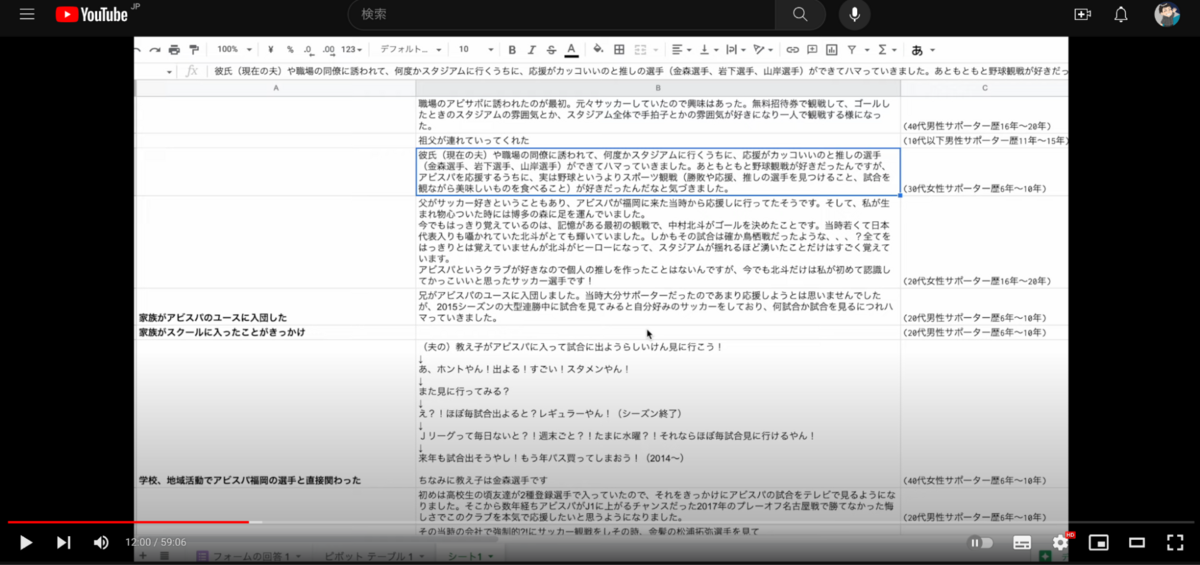1200x565 pixels.
Task: Switch to miniplayer
Action: (x=1099, y=542)
